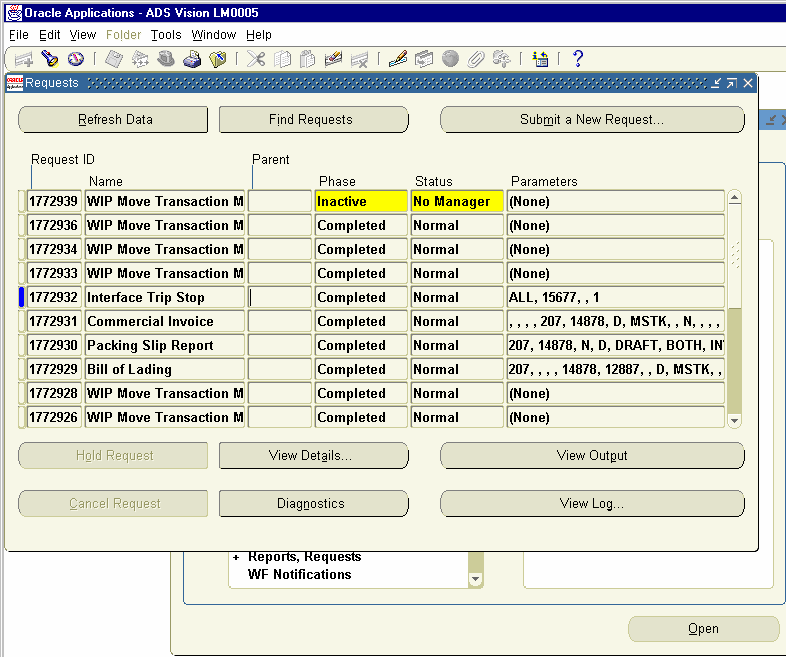
Task: Click the Open button in Navigator window
Action: click(703, 629)
